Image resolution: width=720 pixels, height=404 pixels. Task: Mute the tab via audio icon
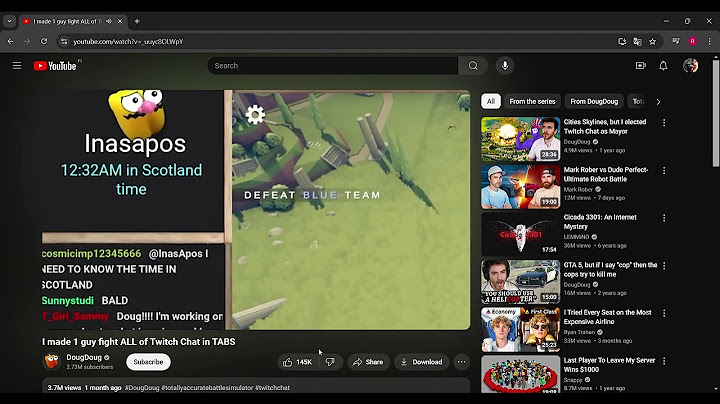pos(109,21)
